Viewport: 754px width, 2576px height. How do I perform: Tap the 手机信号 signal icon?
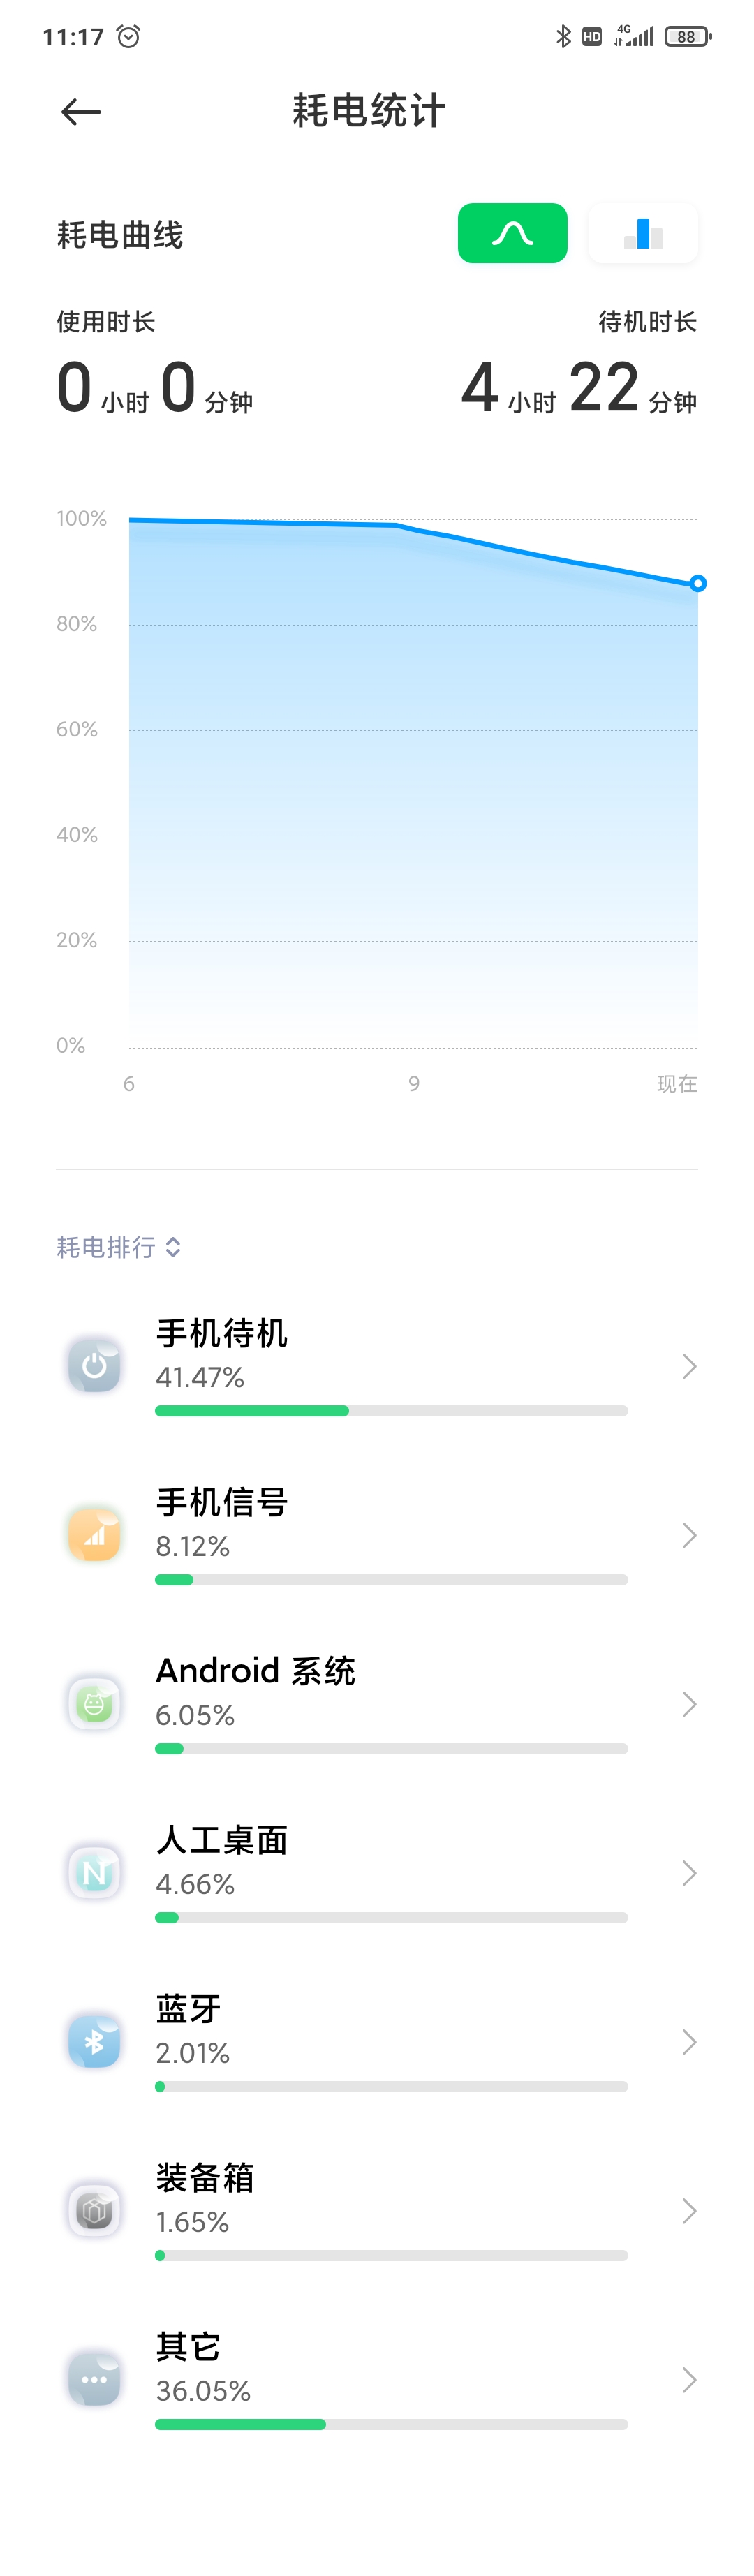point(94,1534)
